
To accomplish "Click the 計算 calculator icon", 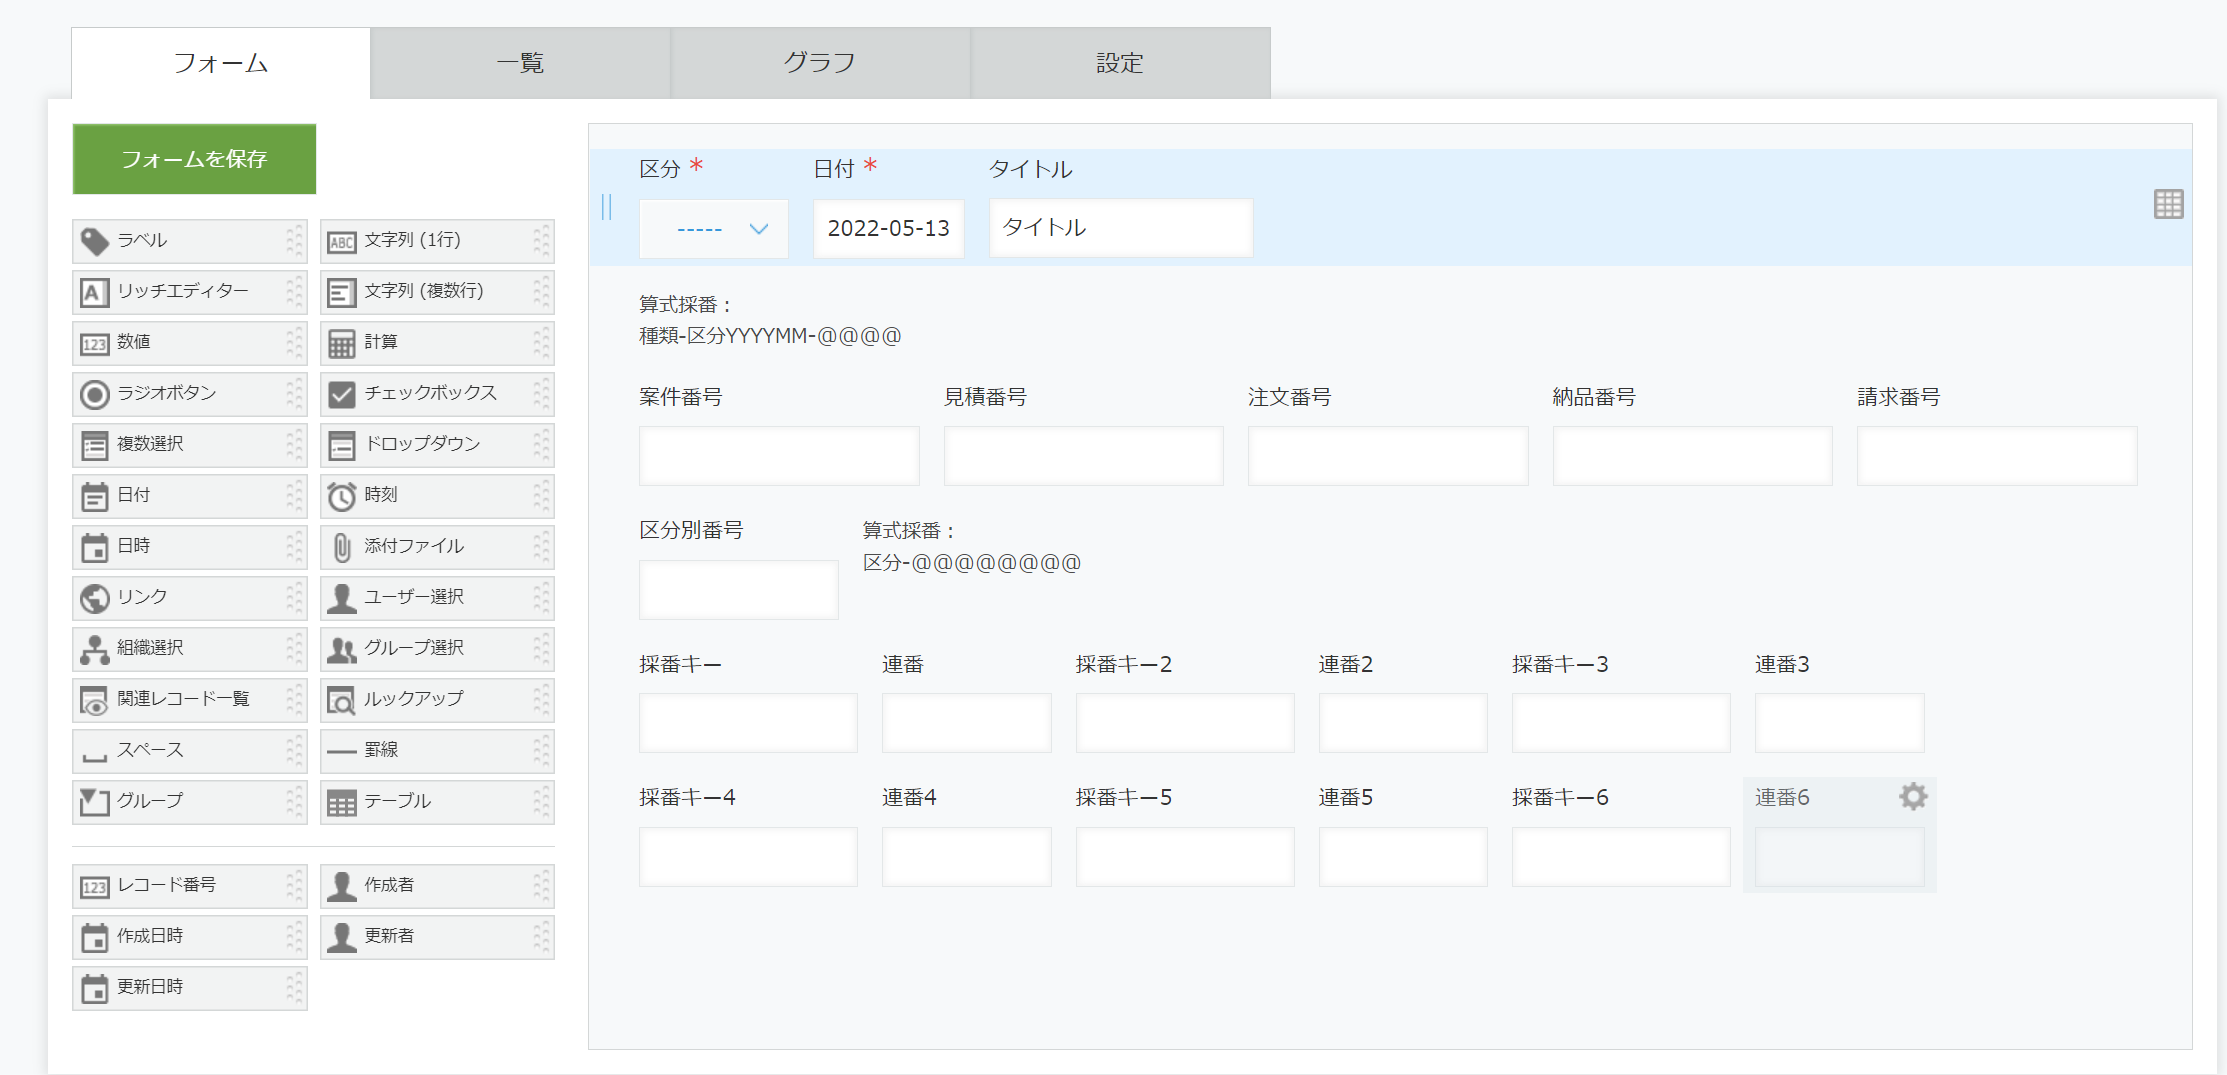I will pyautogui.click(x=341, y=343).
